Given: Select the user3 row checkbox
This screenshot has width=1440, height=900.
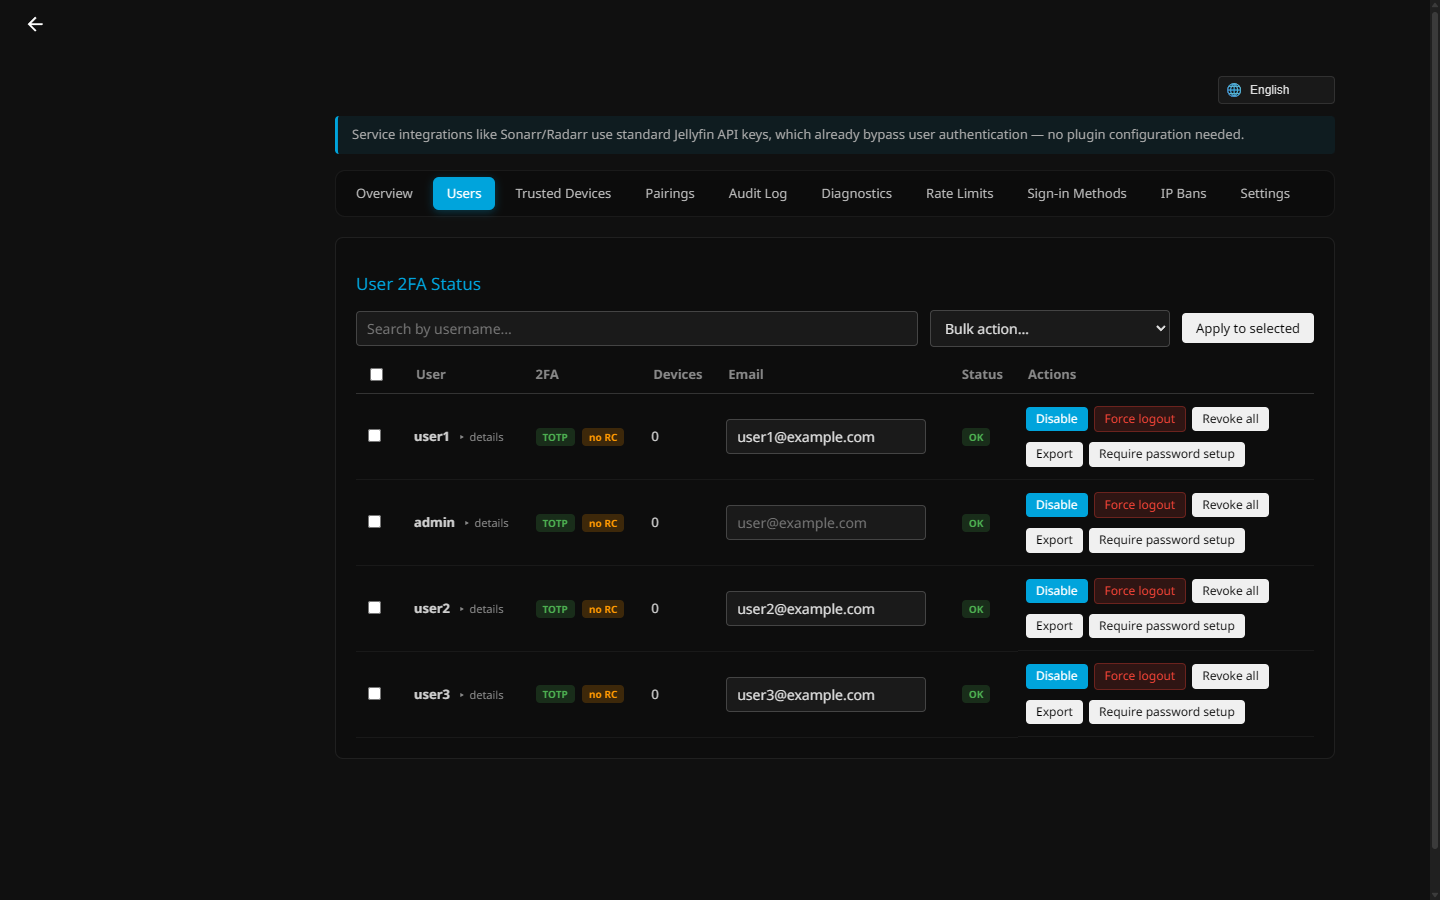Looking at the screenshot, I should [374, 694].
